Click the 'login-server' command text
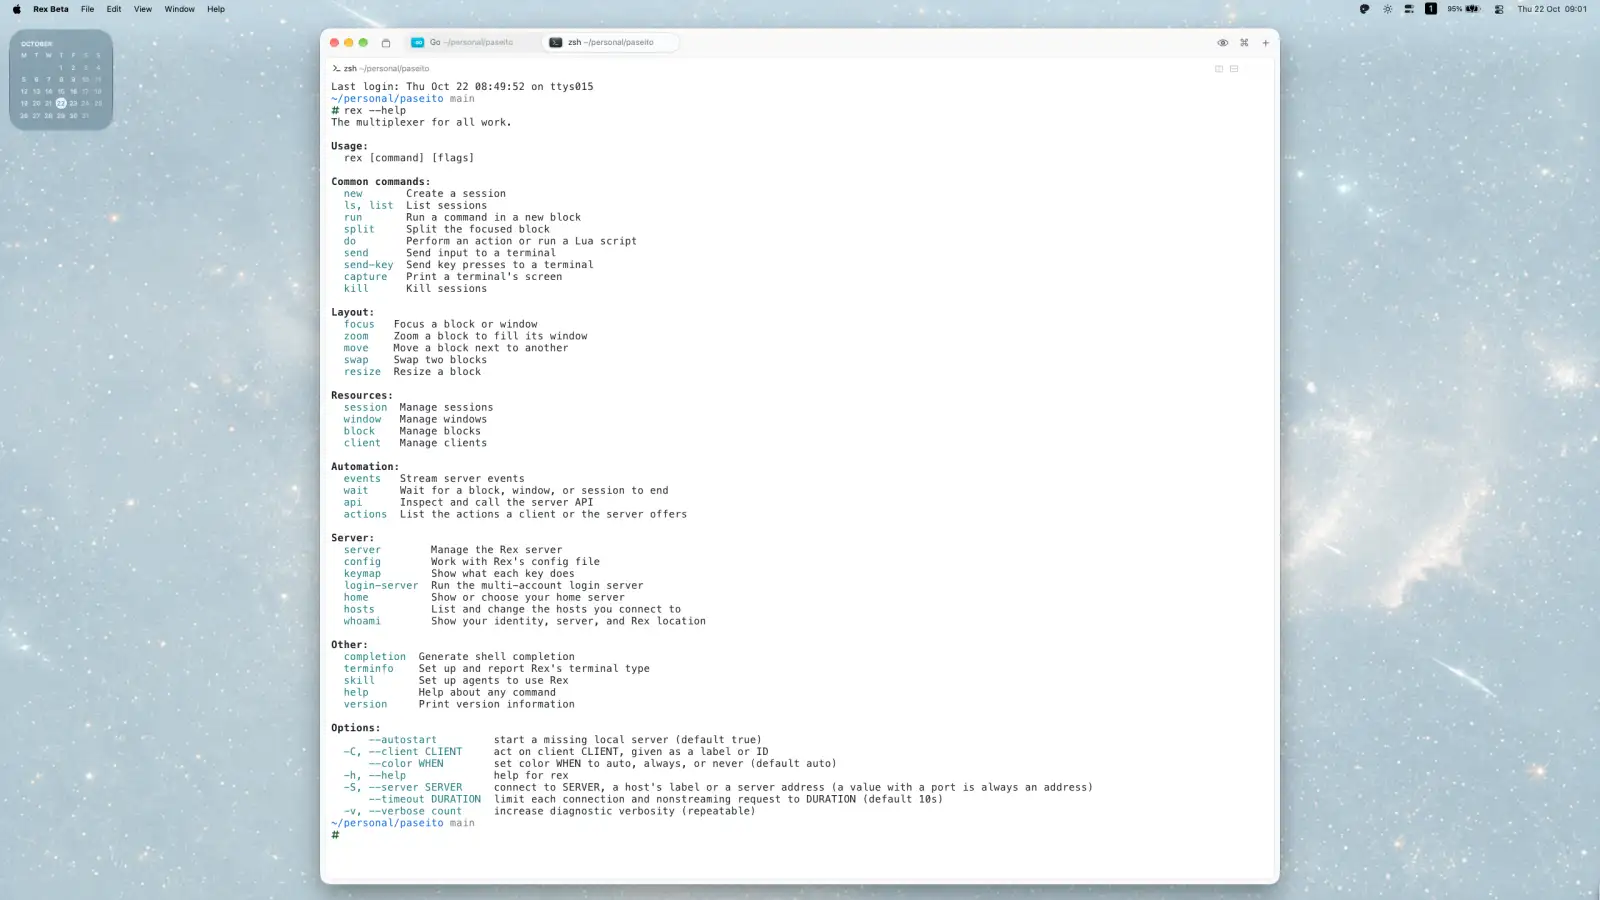 pos(381,586)
